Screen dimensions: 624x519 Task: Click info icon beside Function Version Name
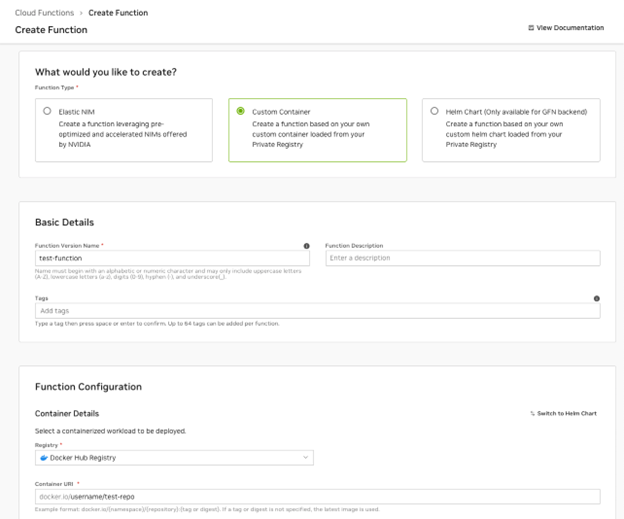click(x=306, y=246)
